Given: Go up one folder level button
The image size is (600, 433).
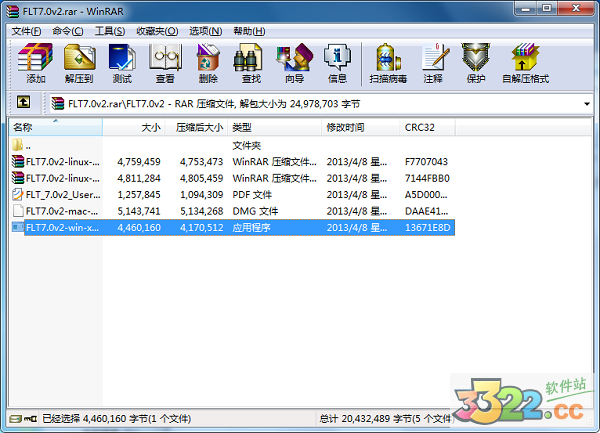Looking at the screenshot, I should tap(23, 103).
